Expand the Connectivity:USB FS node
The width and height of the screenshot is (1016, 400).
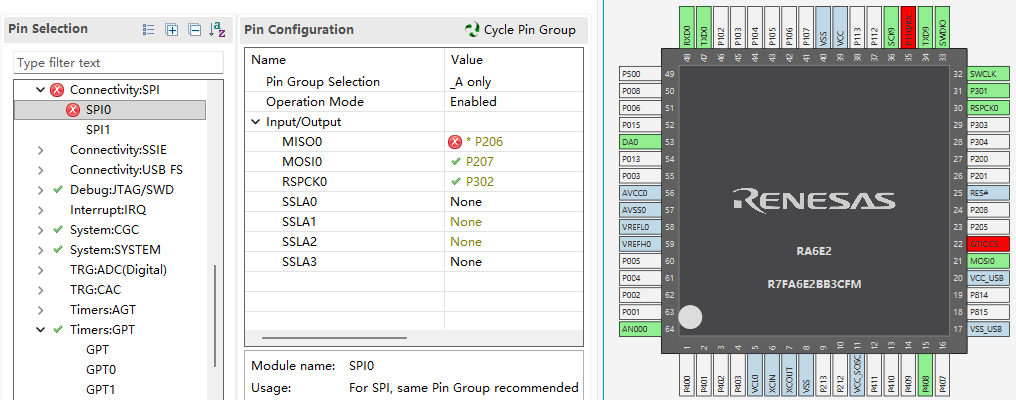[x=41, y=170]
